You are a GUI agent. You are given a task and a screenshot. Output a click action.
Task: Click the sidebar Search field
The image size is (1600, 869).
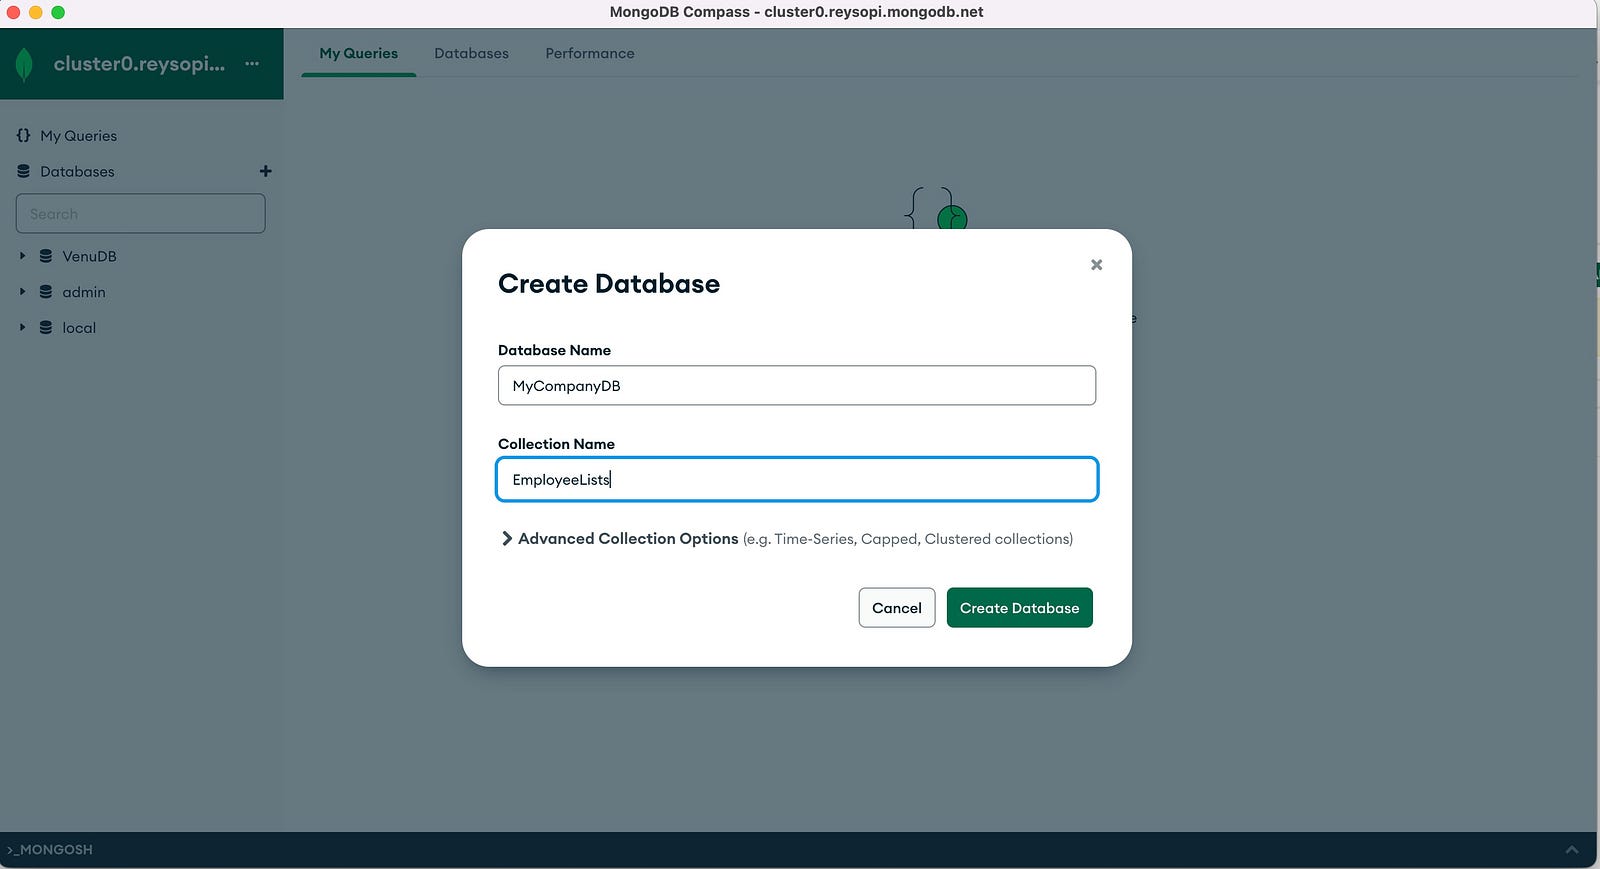point(140,214)
